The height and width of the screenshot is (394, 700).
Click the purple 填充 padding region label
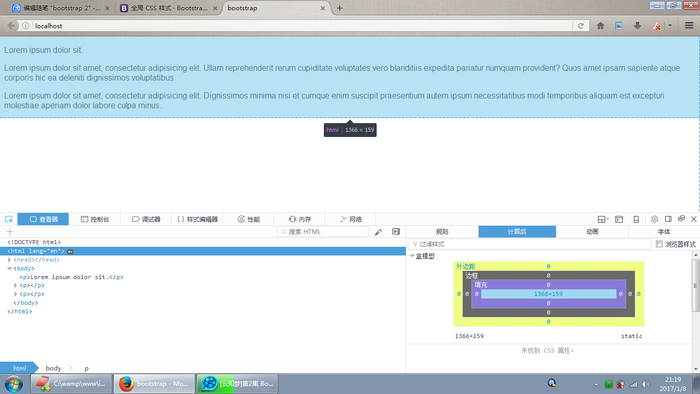[481, 285]
